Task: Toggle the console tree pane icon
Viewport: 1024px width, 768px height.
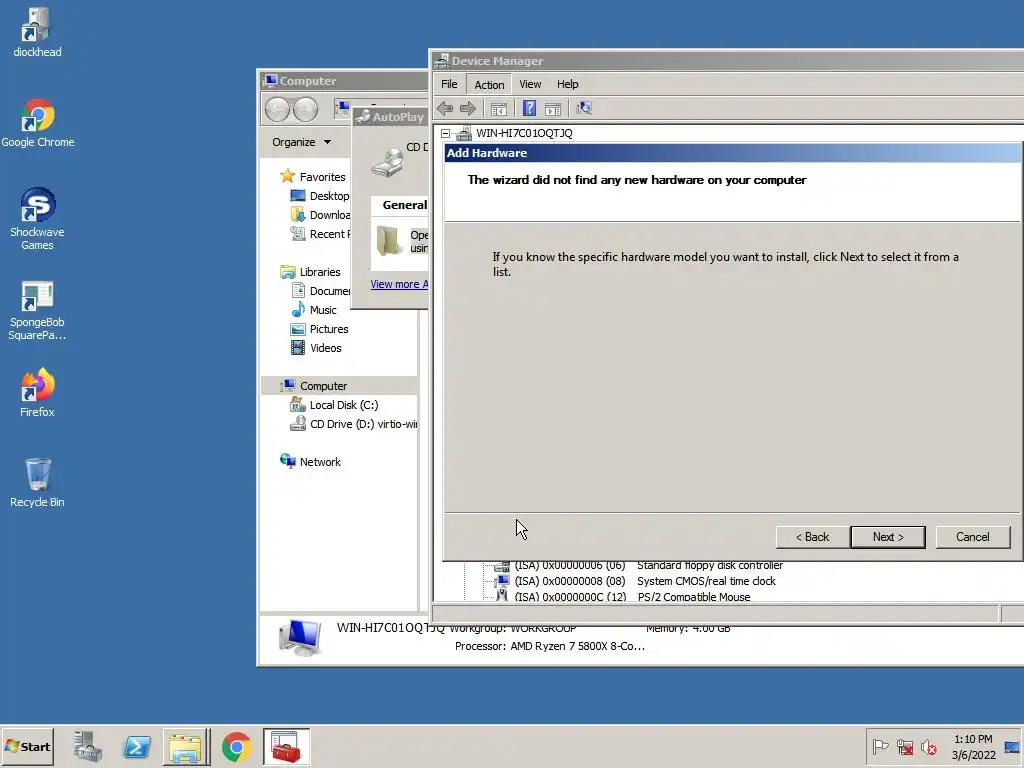Action: [x=499, y=108]
